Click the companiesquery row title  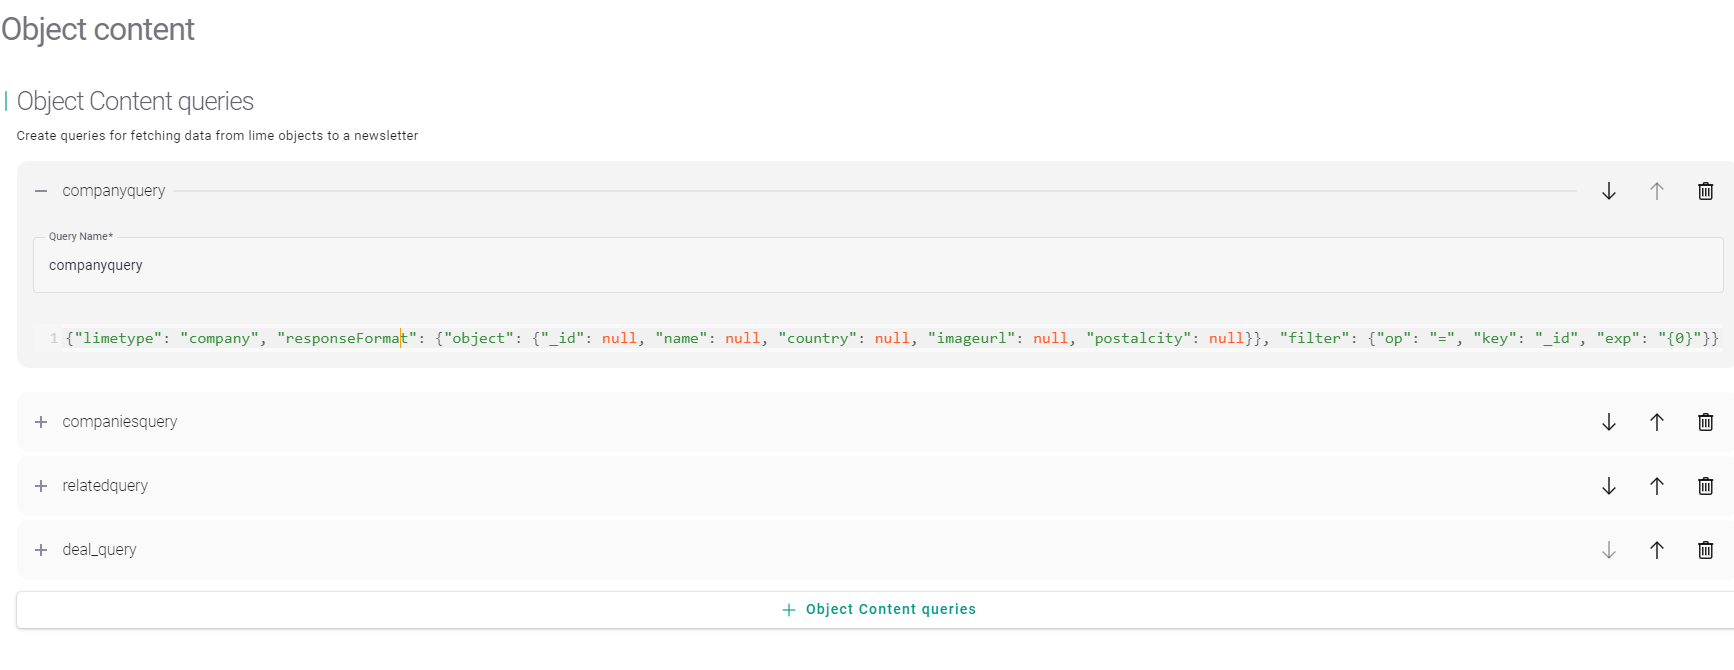pyautogui.click(x=120, y=422)
